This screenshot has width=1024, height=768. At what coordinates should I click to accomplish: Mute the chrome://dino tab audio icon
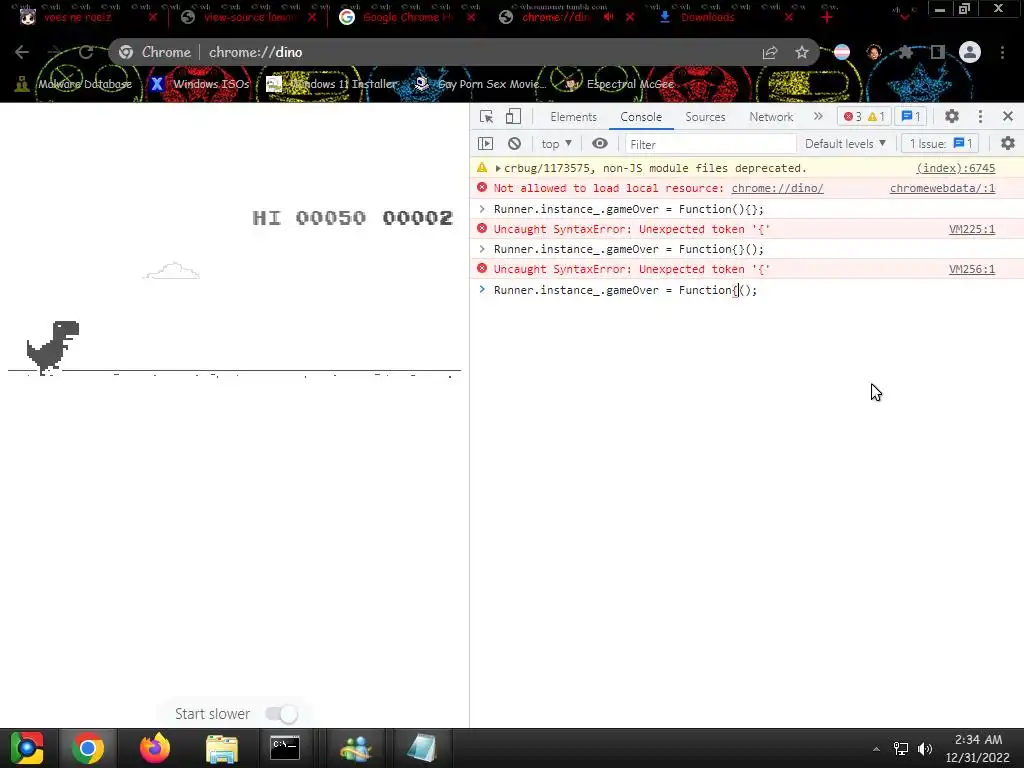609,17
